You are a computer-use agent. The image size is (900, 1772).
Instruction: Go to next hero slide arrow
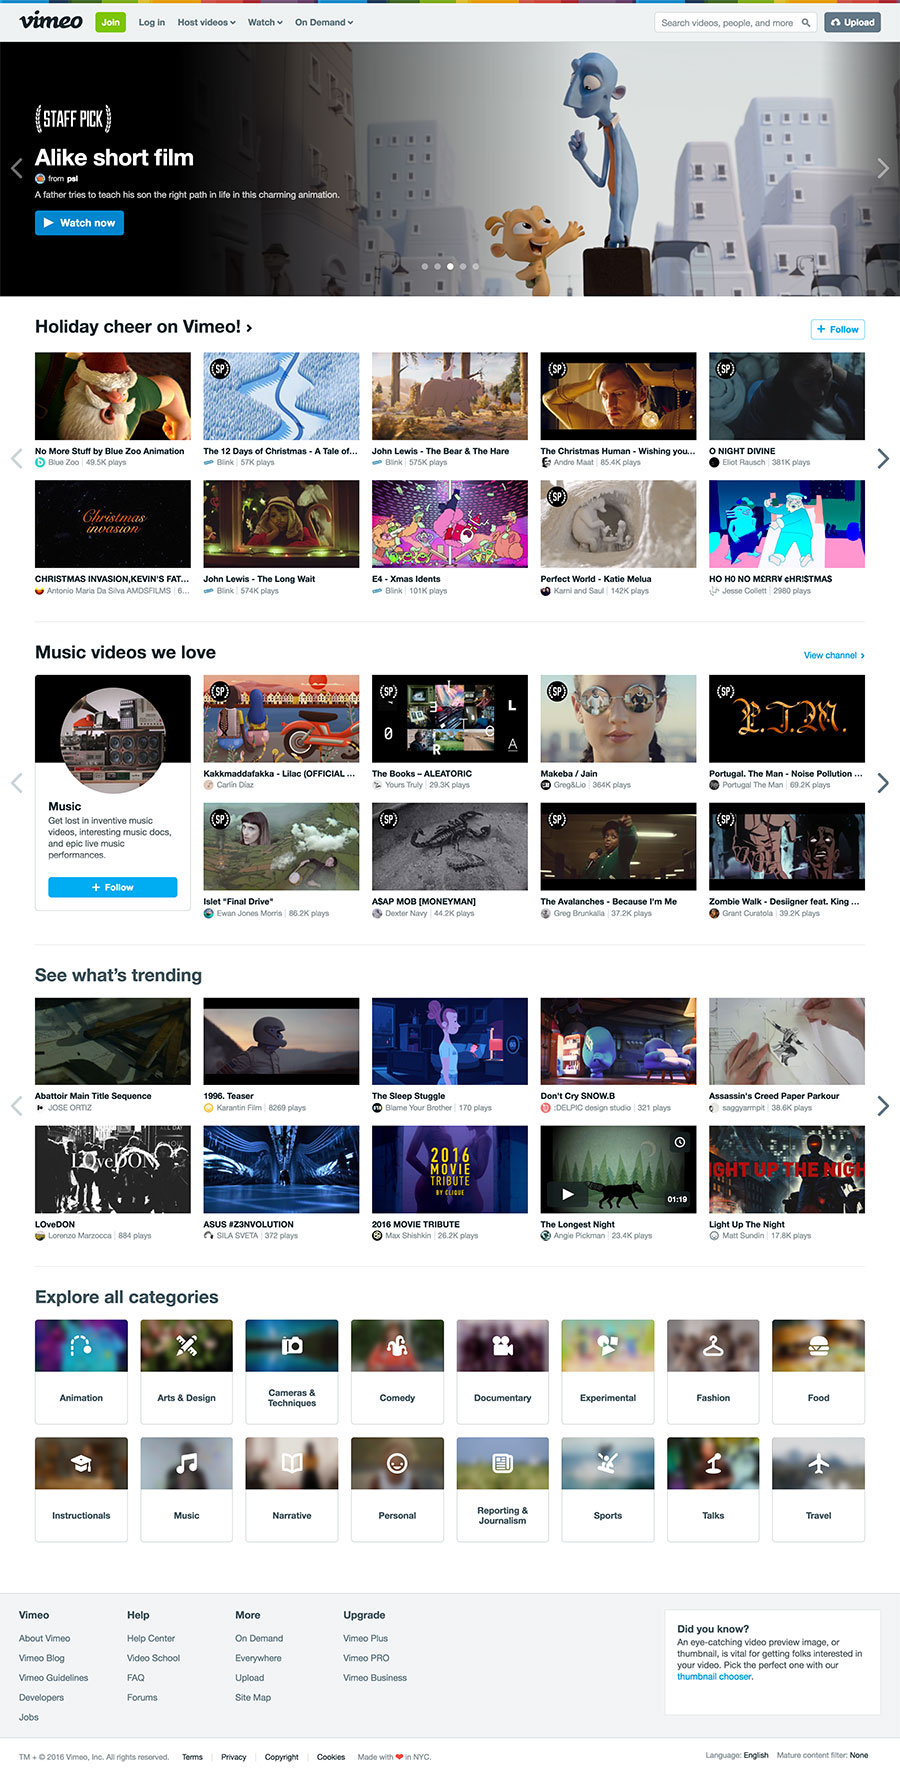(x=883, y=168)
